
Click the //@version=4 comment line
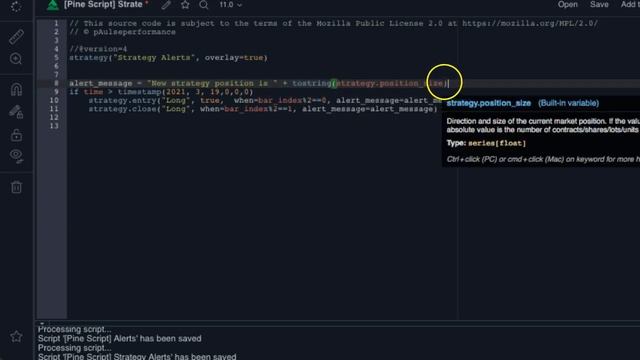98,49
